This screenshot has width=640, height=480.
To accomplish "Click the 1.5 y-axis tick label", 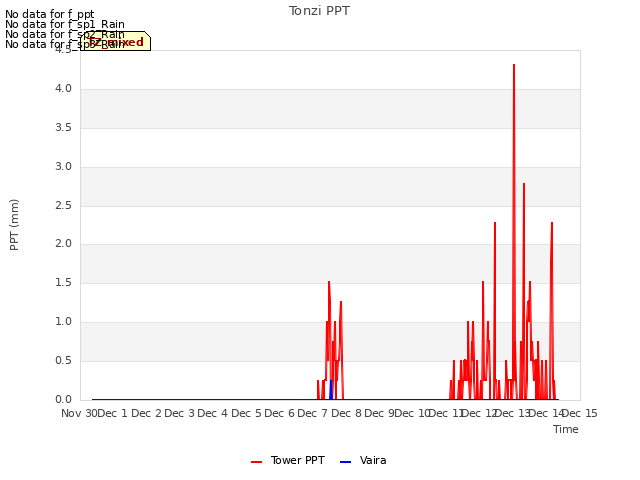I will [63, 283].
